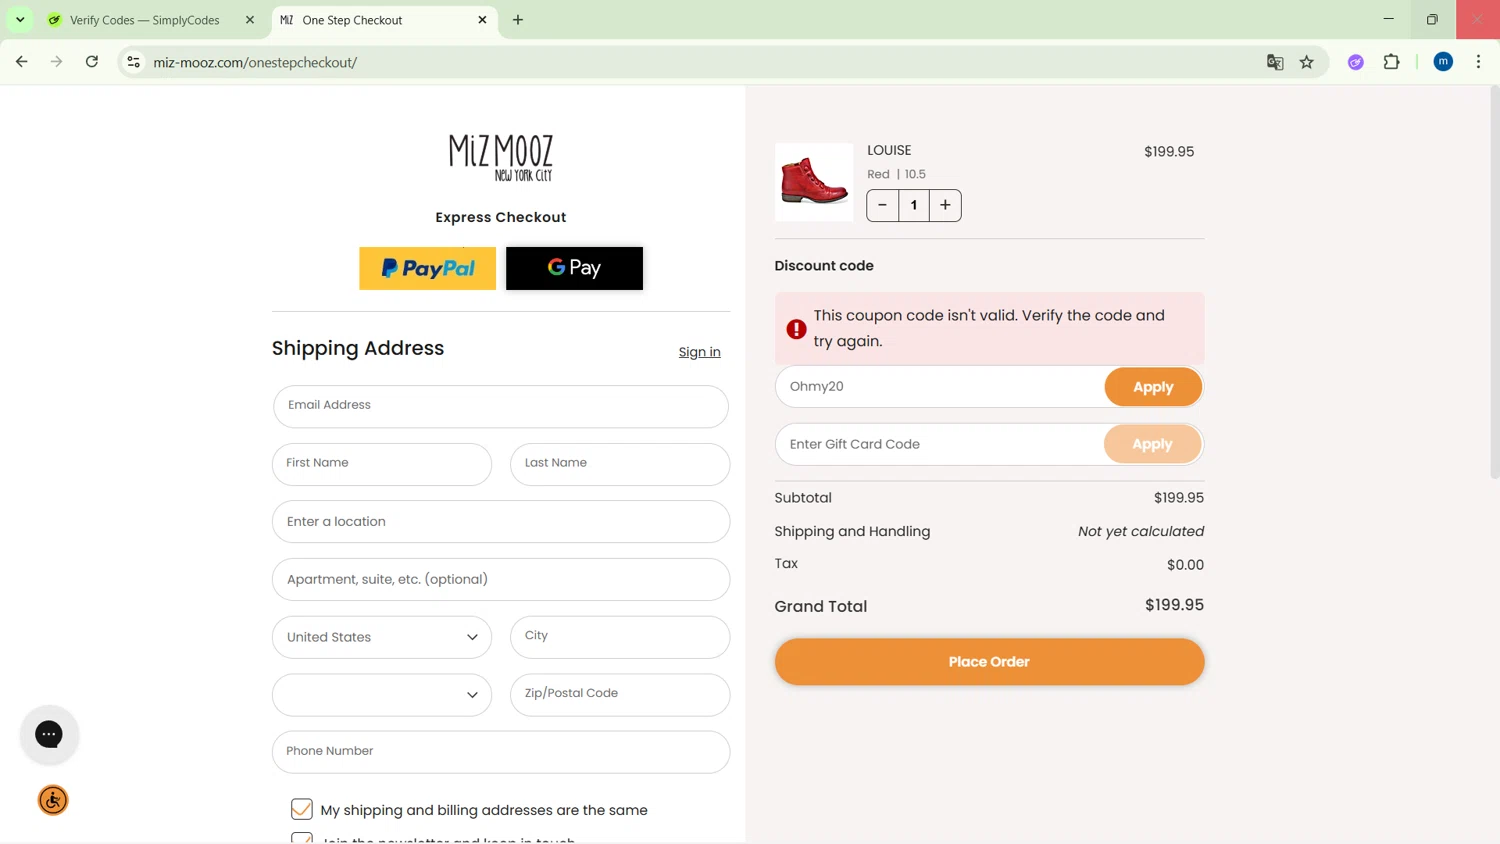Close the One Step Checkout tab
The image size is (1500, 844).
click(482, 20)
